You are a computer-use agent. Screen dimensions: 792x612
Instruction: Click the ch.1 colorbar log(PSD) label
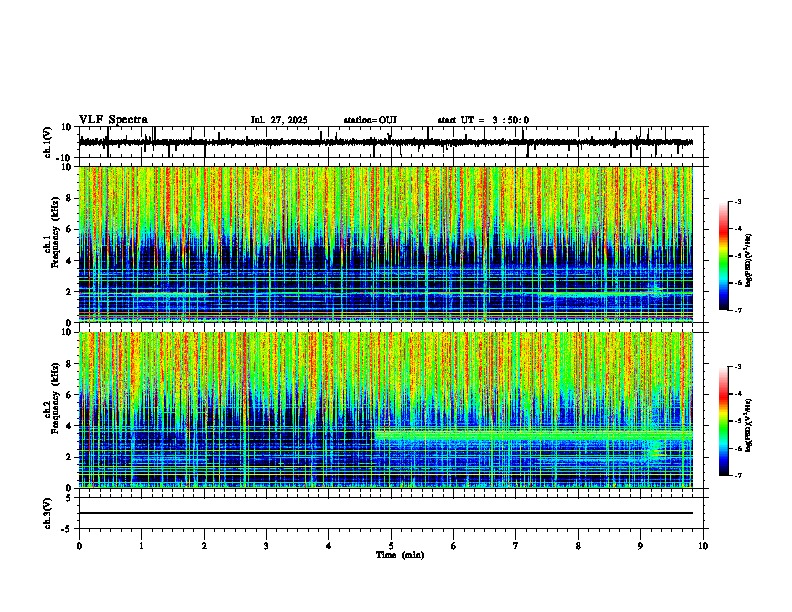[749, 260]
